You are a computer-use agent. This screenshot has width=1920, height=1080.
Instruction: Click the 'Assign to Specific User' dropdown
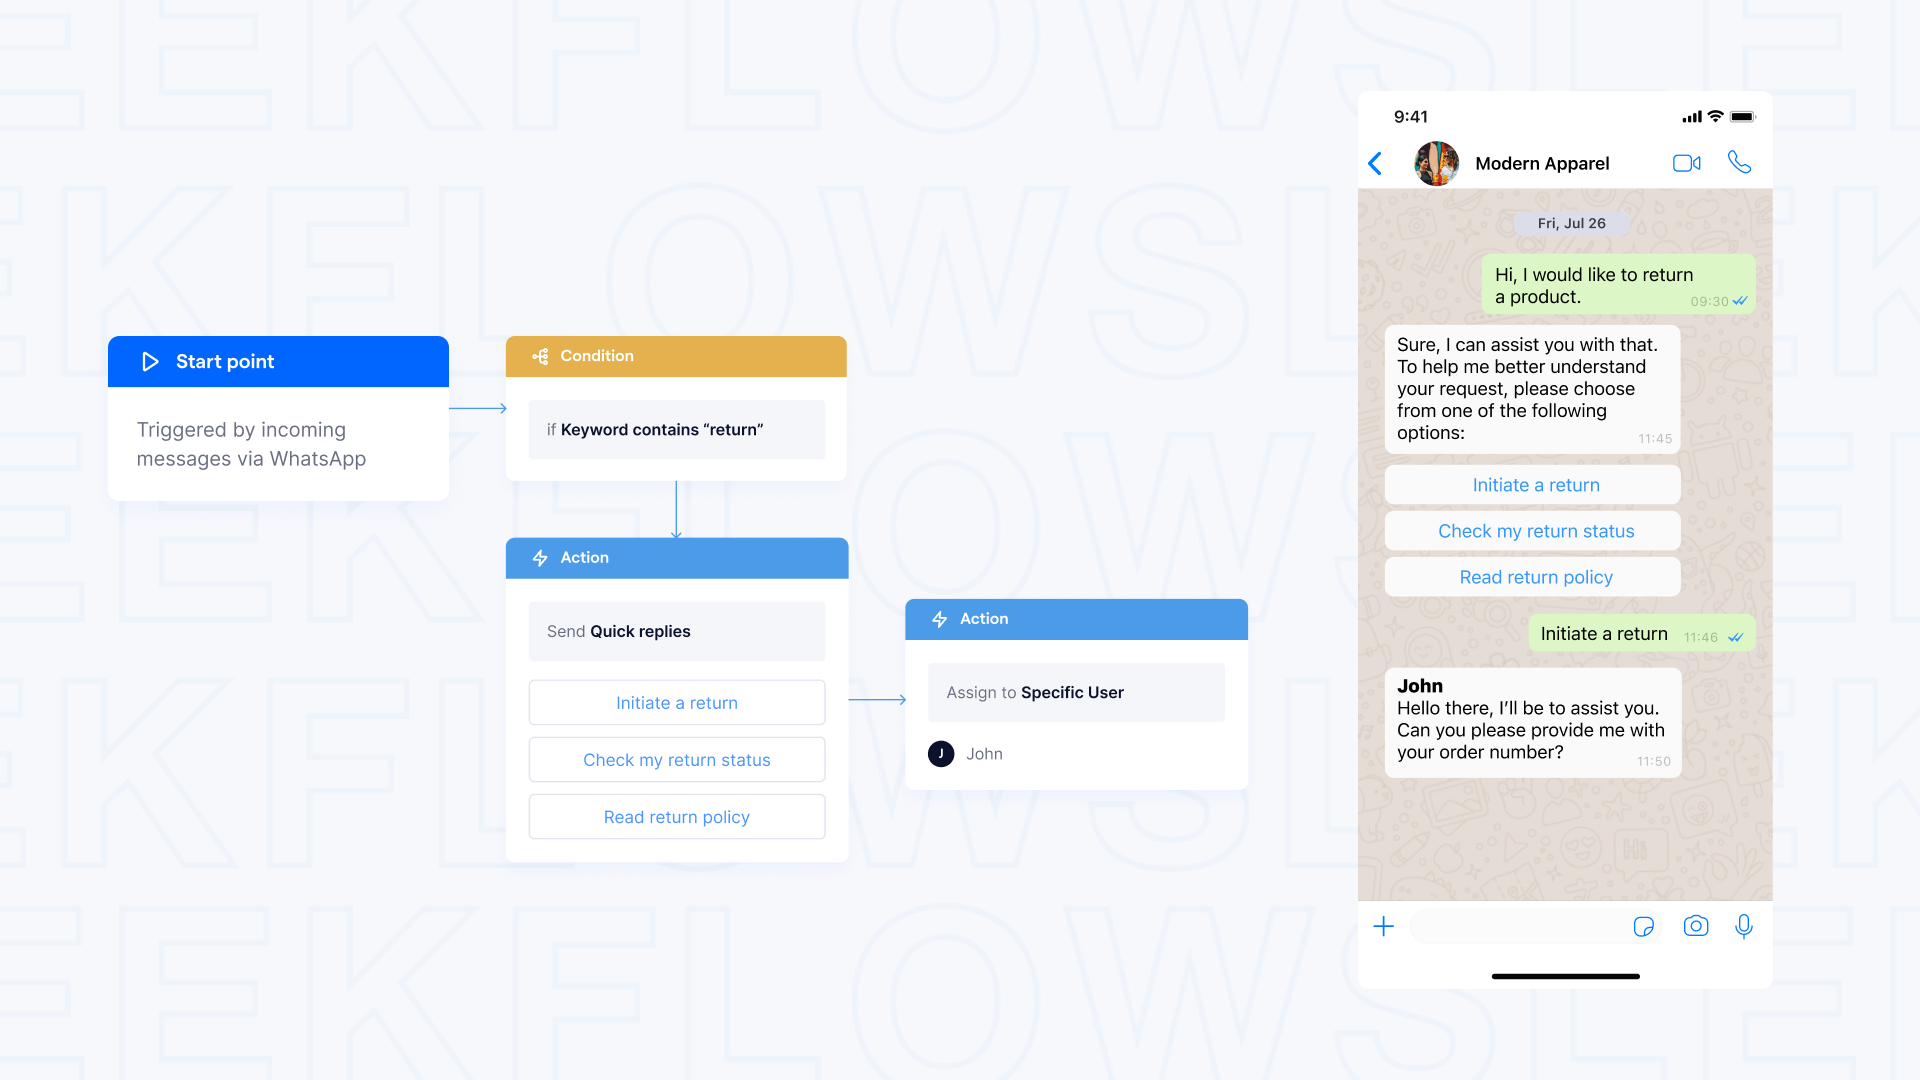coord(1073,692)
